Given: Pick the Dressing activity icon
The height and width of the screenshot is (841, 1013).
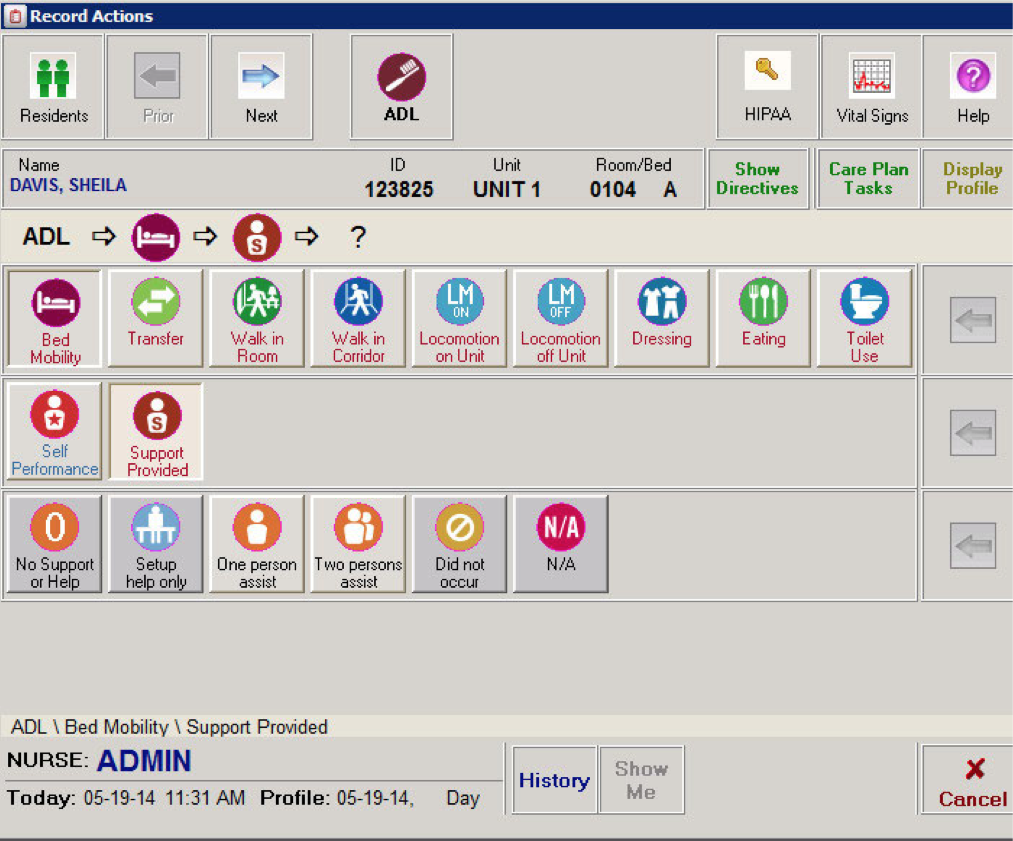Looking at the screenshot, I should click(x=661, y=318).
